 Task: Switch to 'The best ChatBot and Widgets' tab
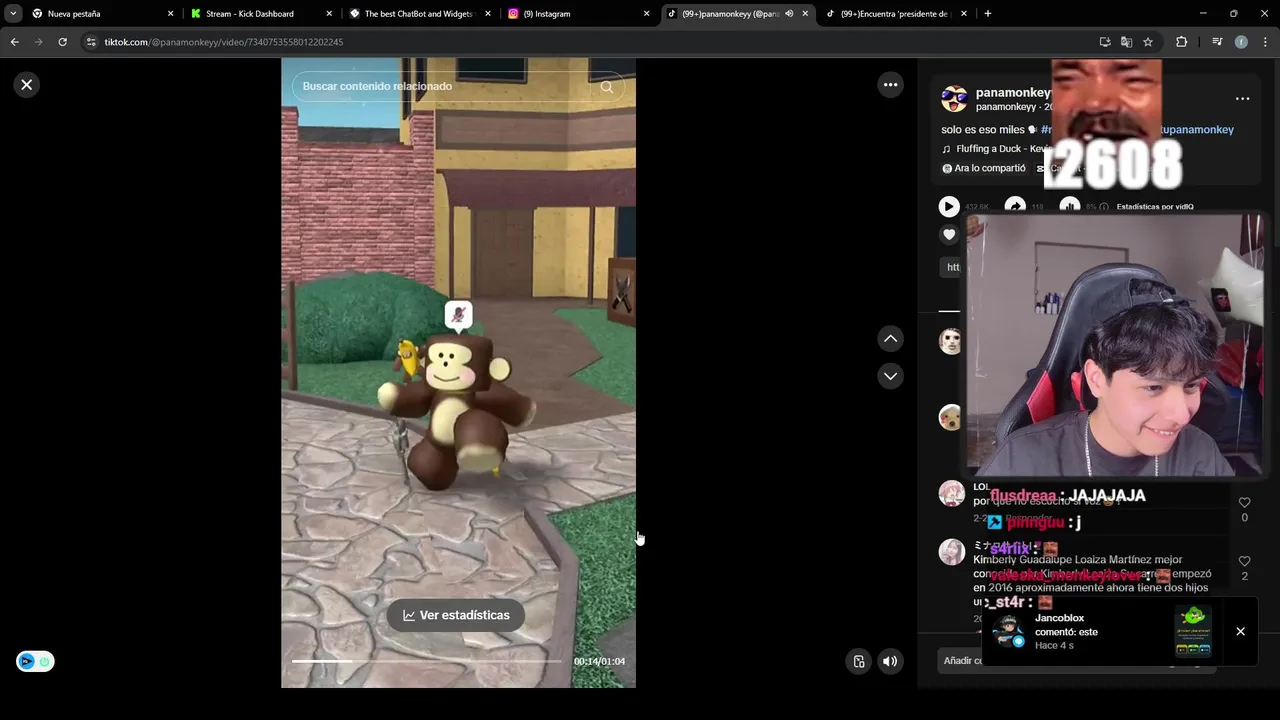click(x=419, y=14)
